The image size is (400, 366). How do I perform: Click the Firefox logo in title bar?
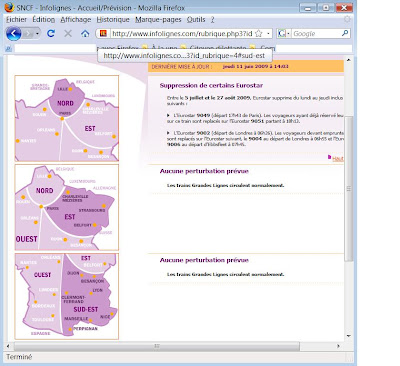(9, 7)
